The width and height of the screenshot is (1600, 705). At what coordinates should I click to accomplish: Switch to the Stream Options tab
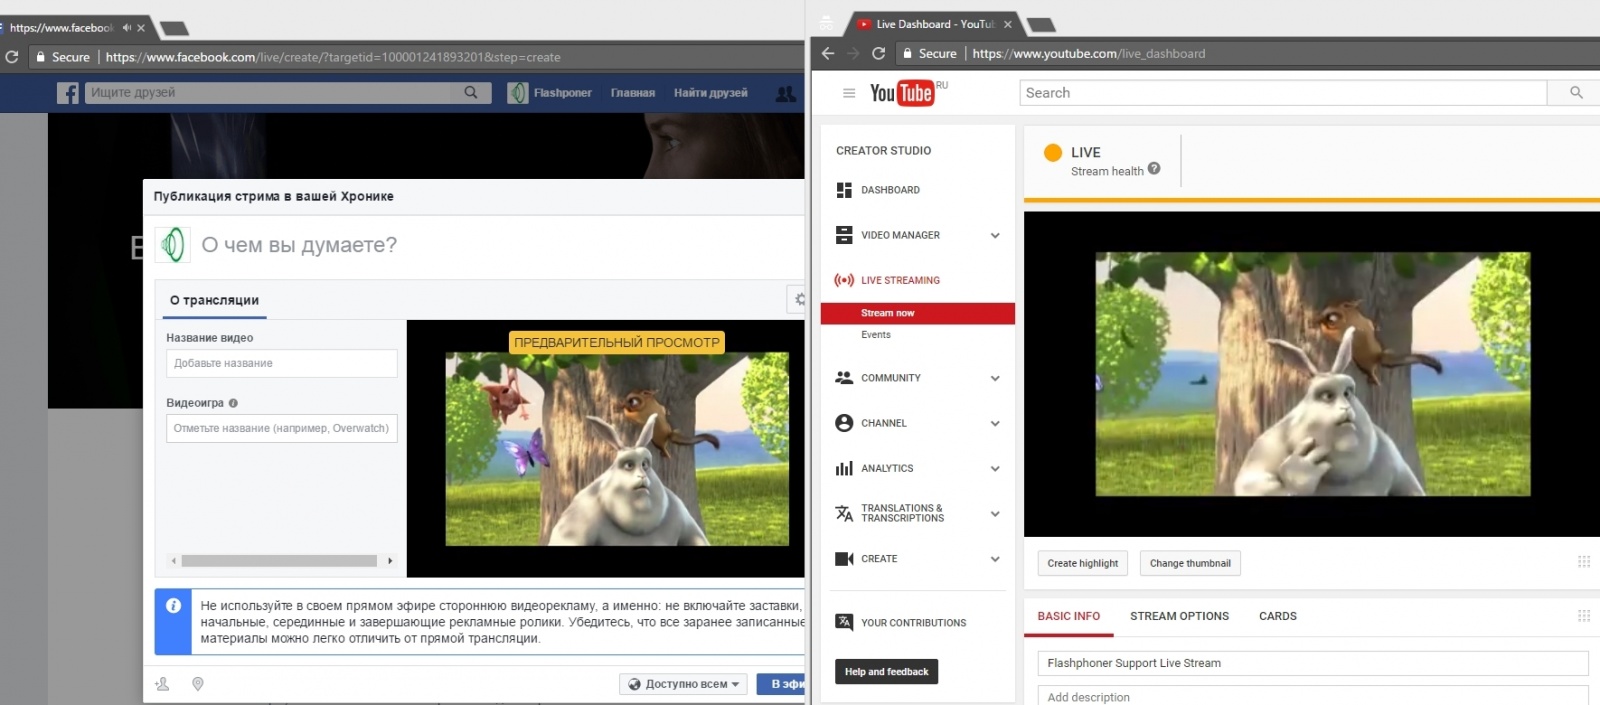click(1179, 616)
